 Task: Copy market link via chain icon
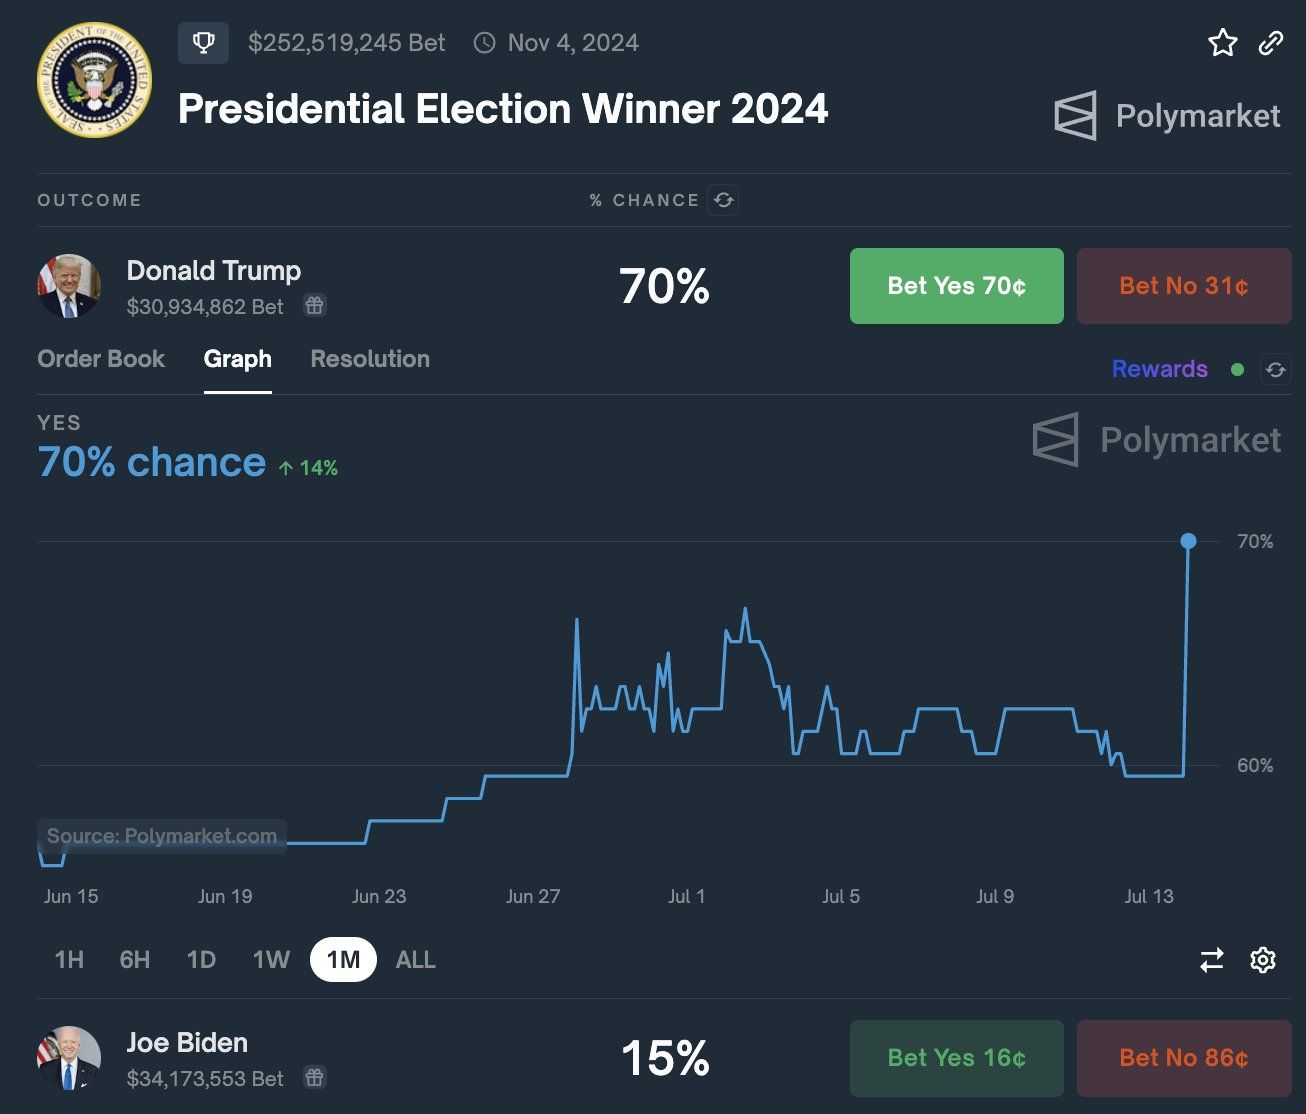pyautogui.click(x=1270, y=43)
